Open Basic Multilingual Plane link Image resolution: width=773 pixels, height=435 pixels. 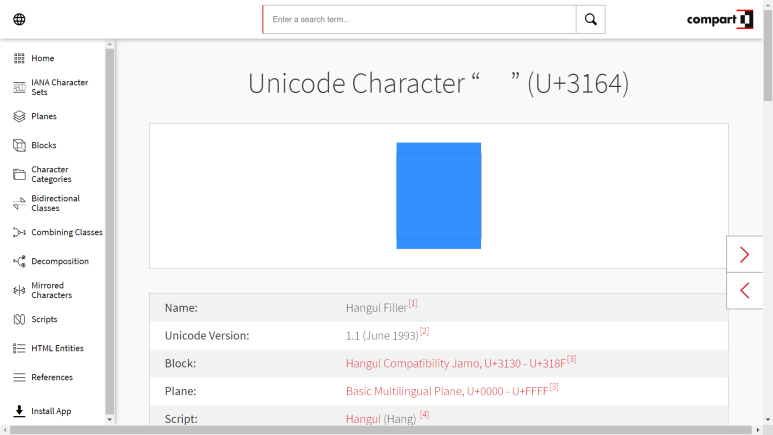point(447,391)
